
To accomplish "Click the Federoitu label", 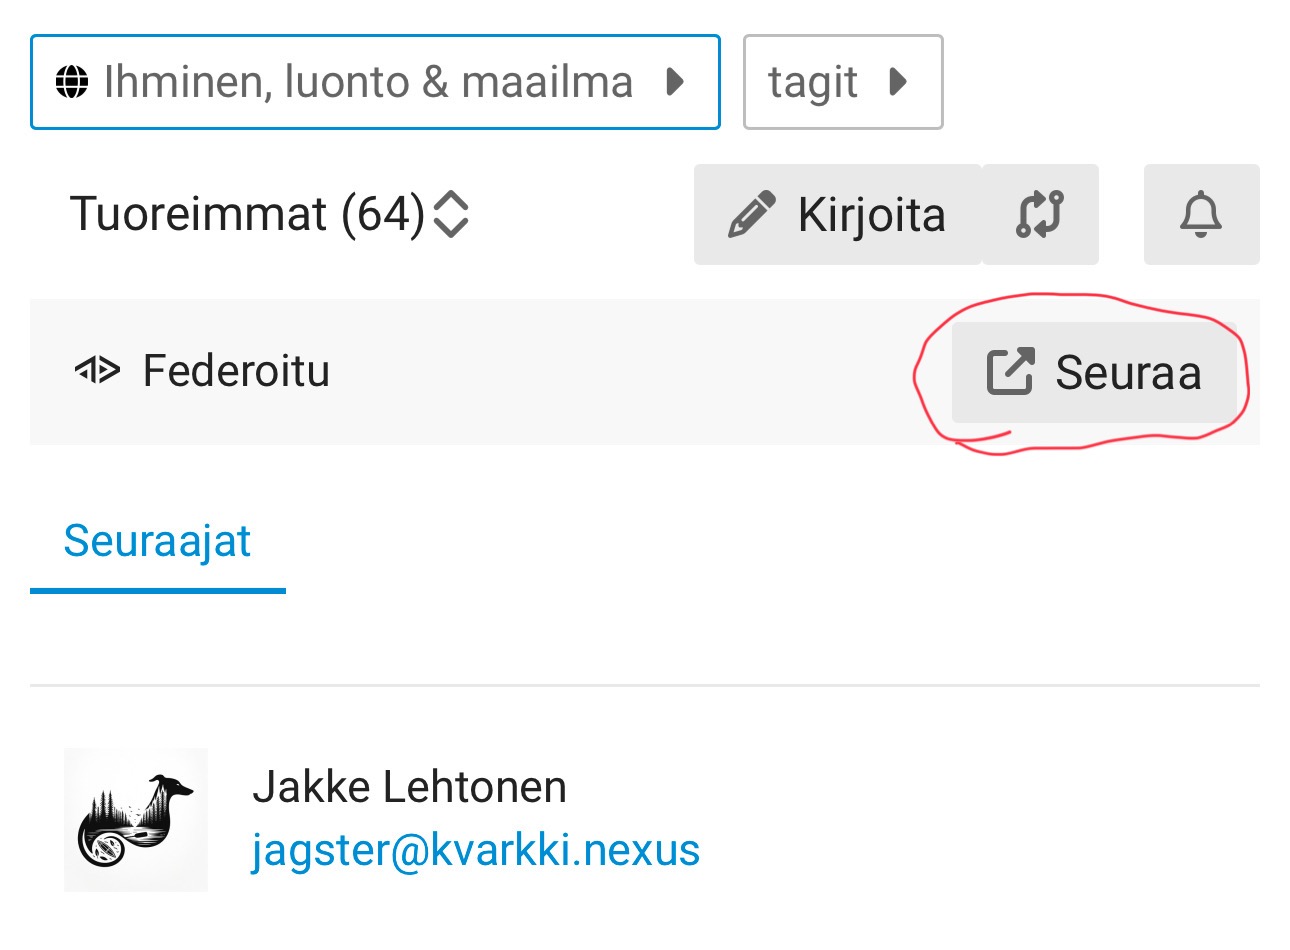I will pos(236,371).
